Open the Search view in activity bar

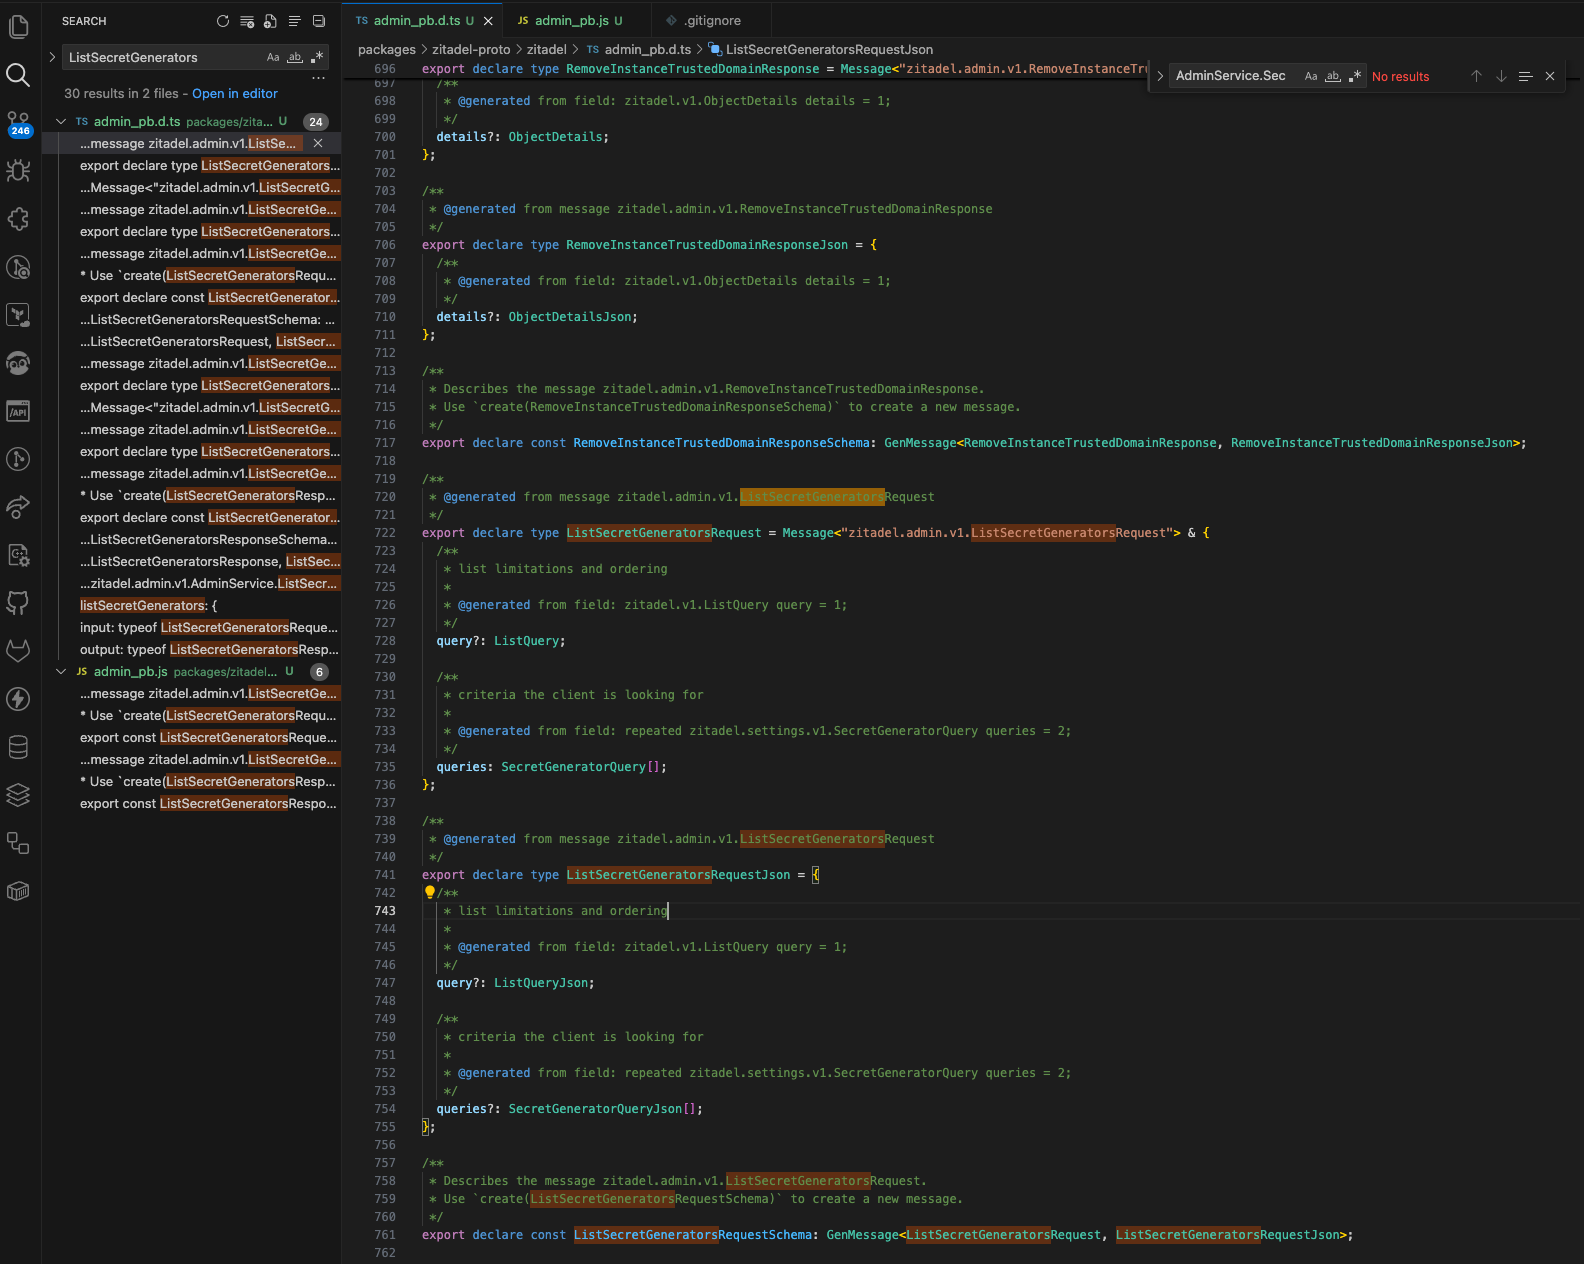tap(18, 74)
